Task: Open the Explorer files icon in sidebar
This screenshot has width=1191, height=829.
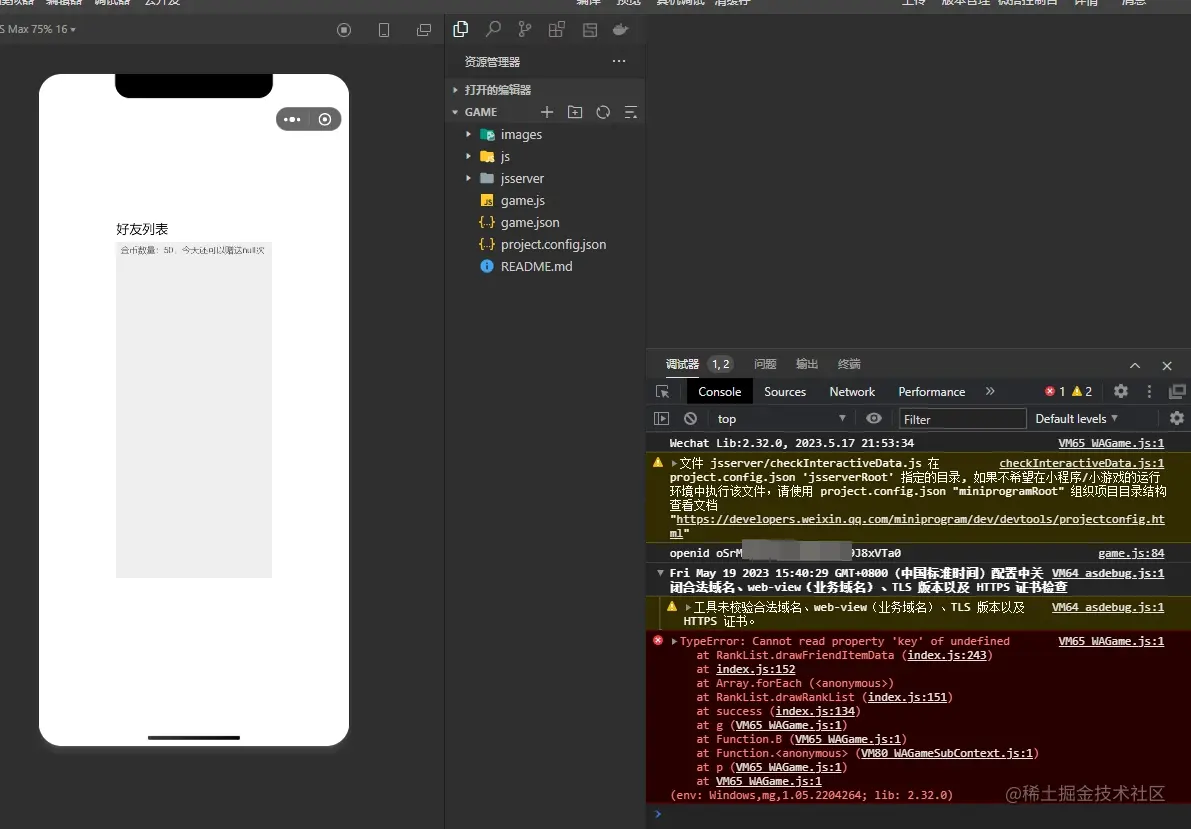Action: coord(460,30)
